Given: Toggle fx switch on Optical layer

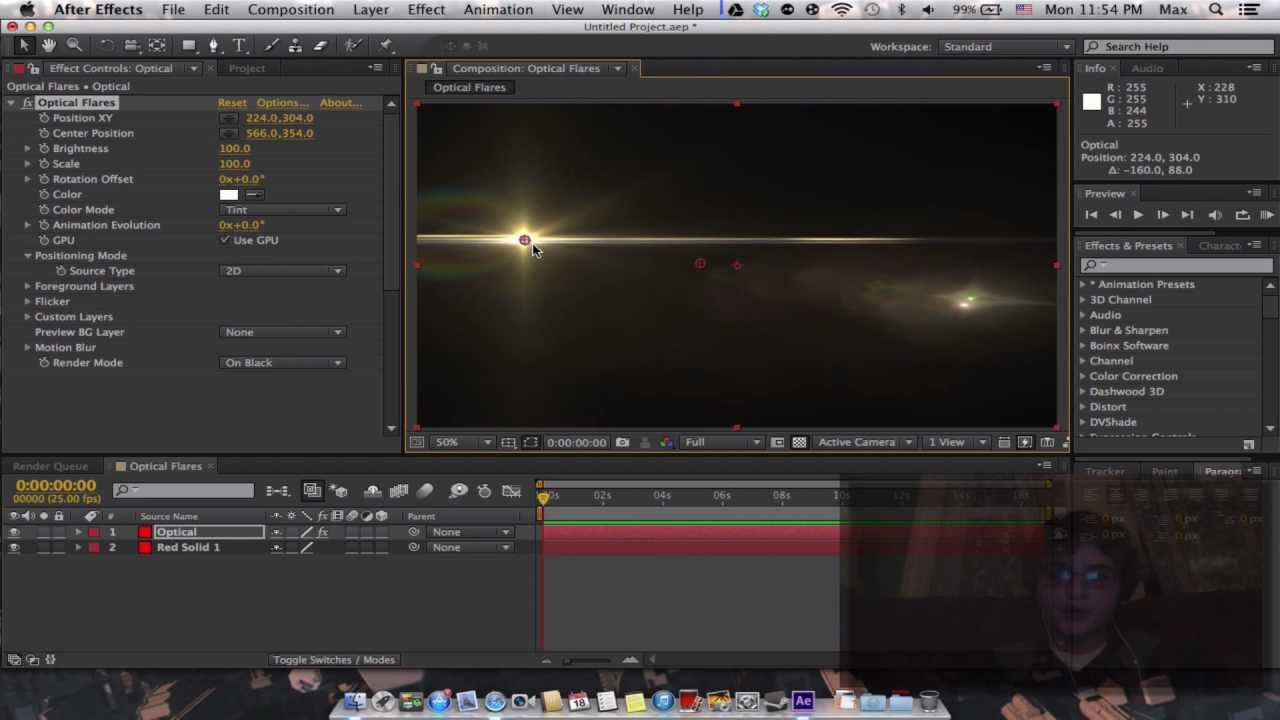Looking at the screenshot, I should (322, 532).
